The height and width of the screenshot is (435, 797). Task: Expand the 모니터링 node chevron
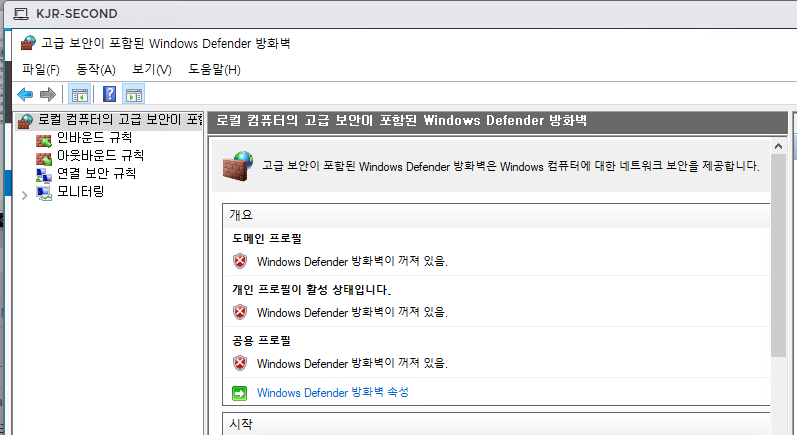click(24, 195)
